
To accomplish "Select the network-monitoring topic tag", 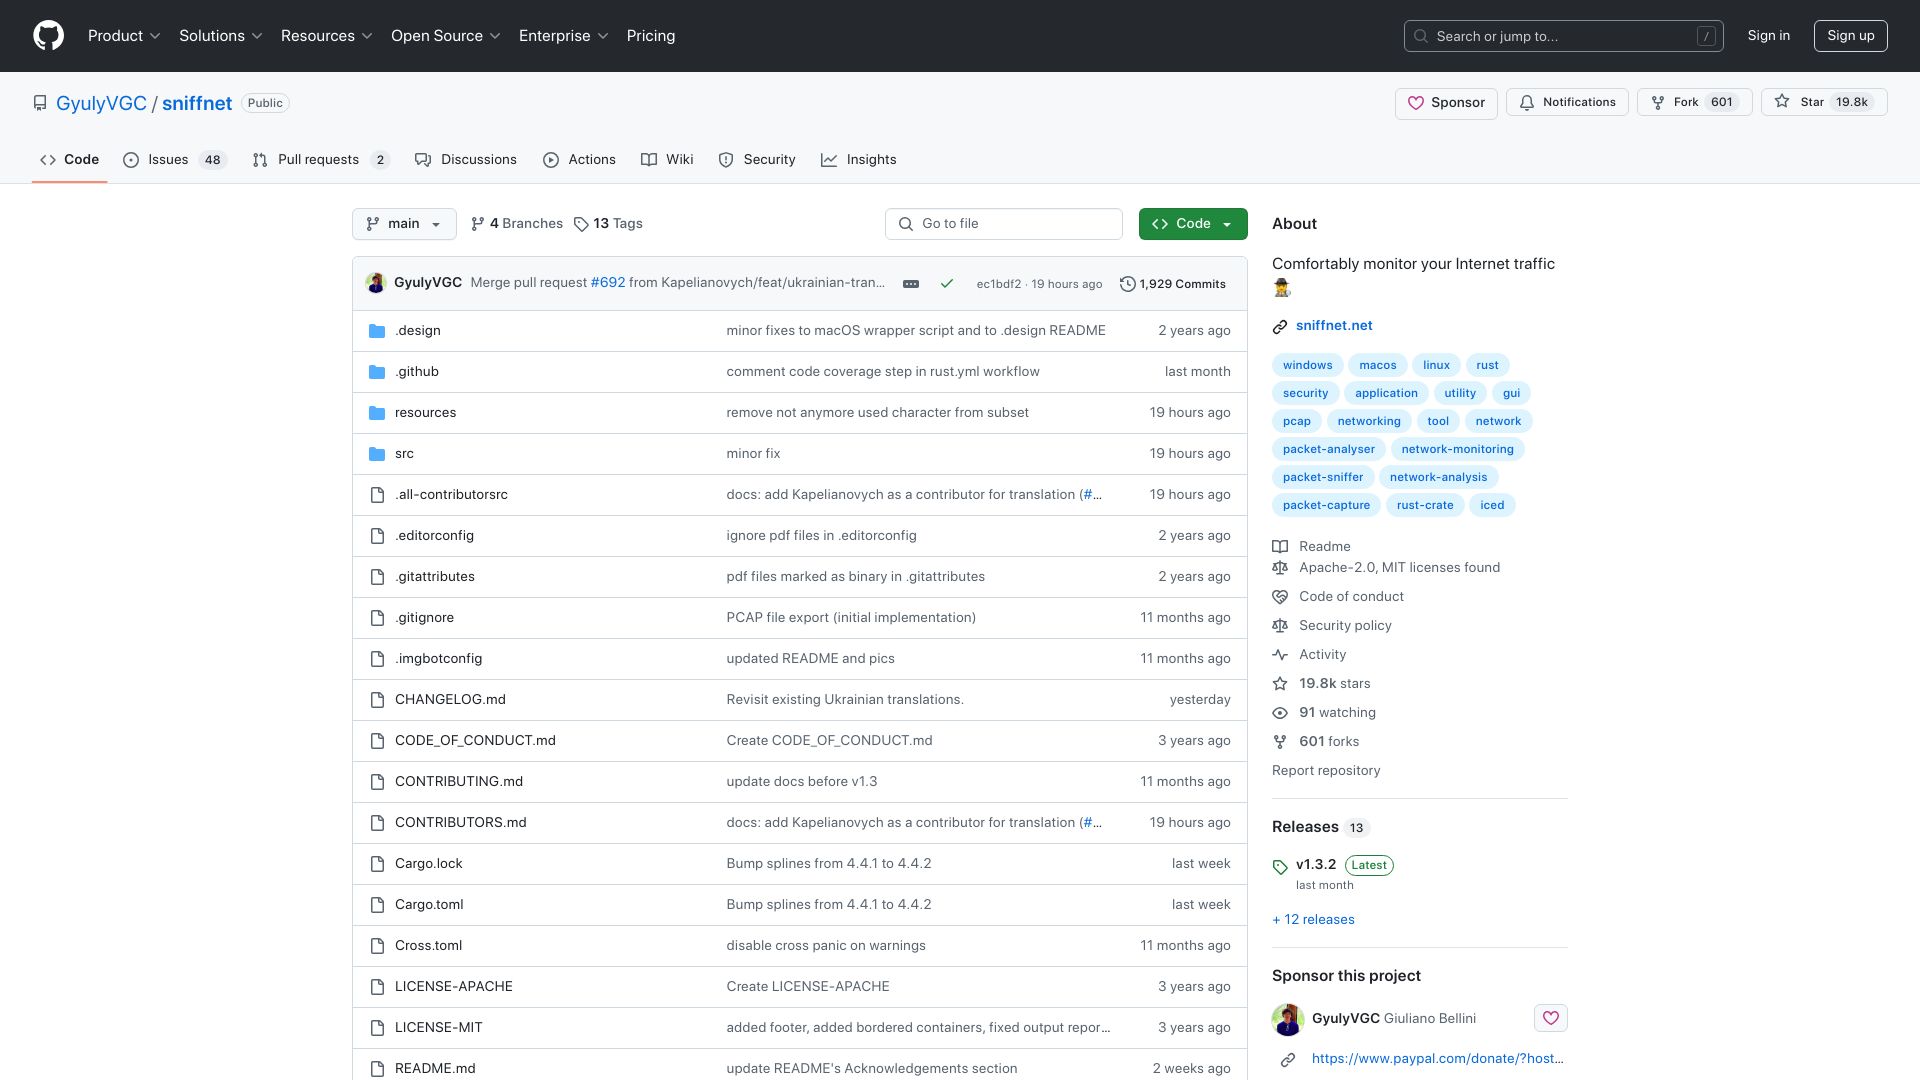I will [x=1457, y=450].
